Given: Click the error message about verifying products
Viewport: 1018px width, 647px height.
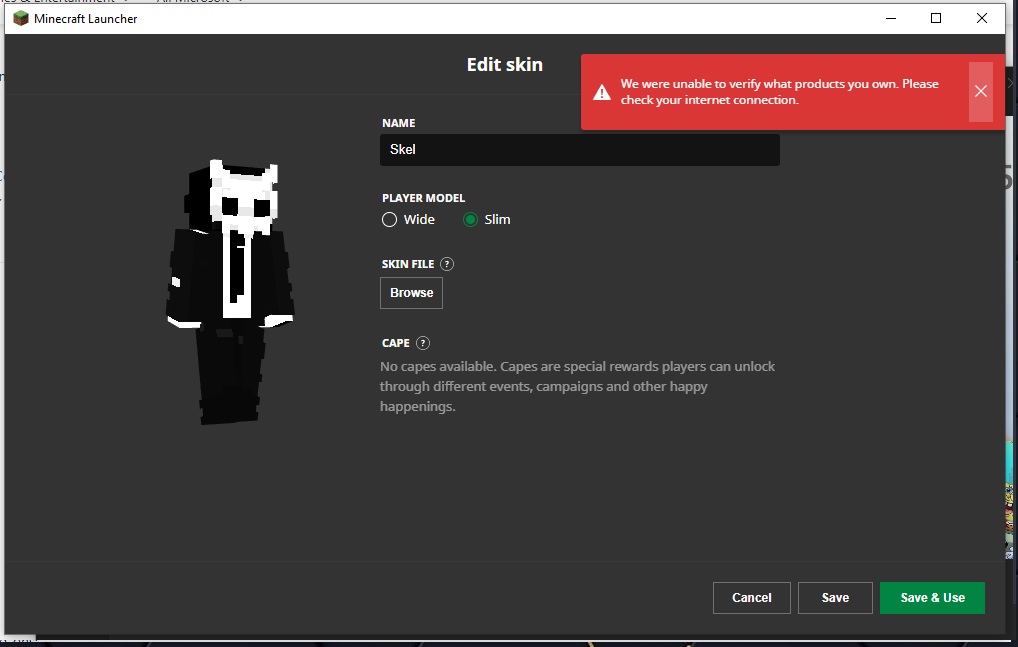Looking at the screenshot, I should click(779, 92).
